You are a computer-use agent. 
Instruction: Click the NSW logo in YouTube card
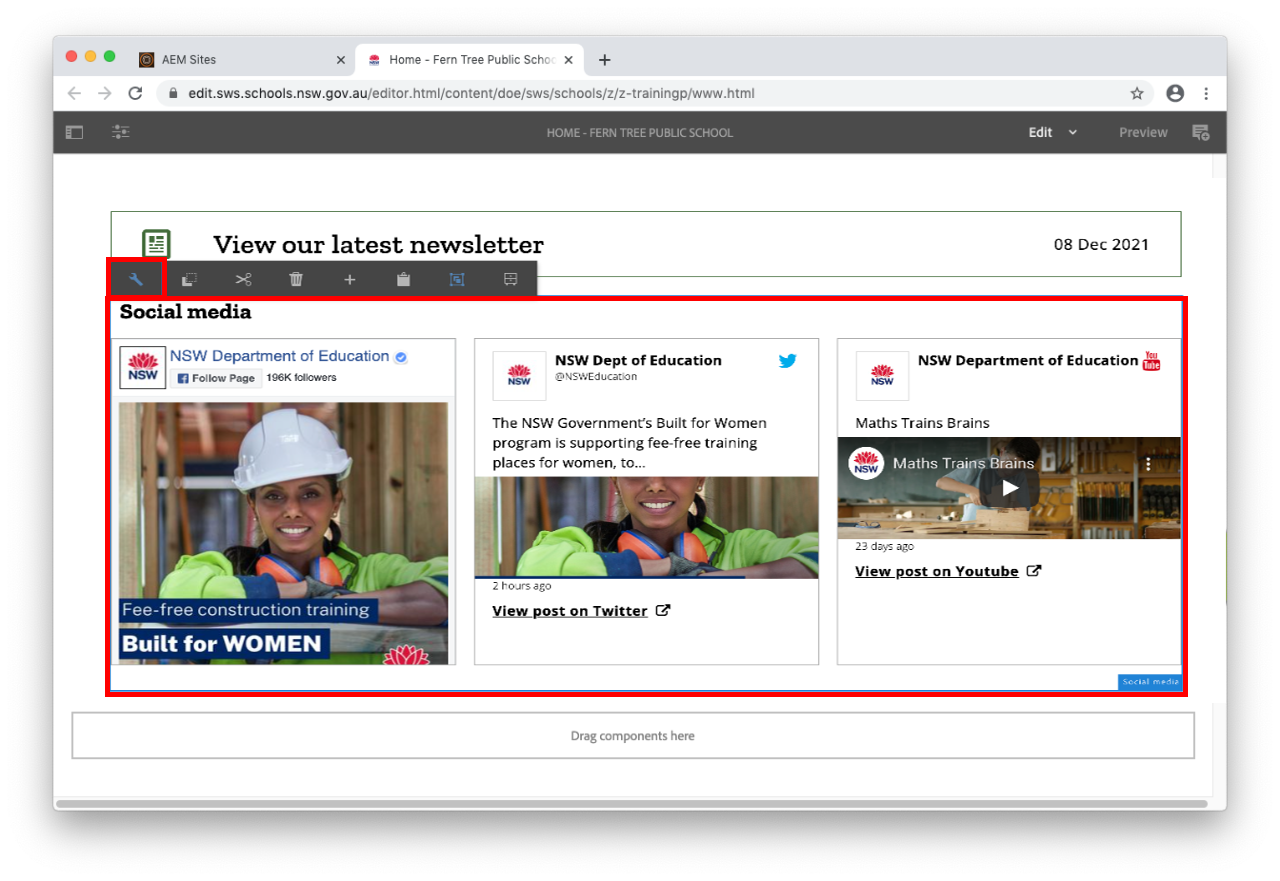pyautogui.click(x=882, y=376)
